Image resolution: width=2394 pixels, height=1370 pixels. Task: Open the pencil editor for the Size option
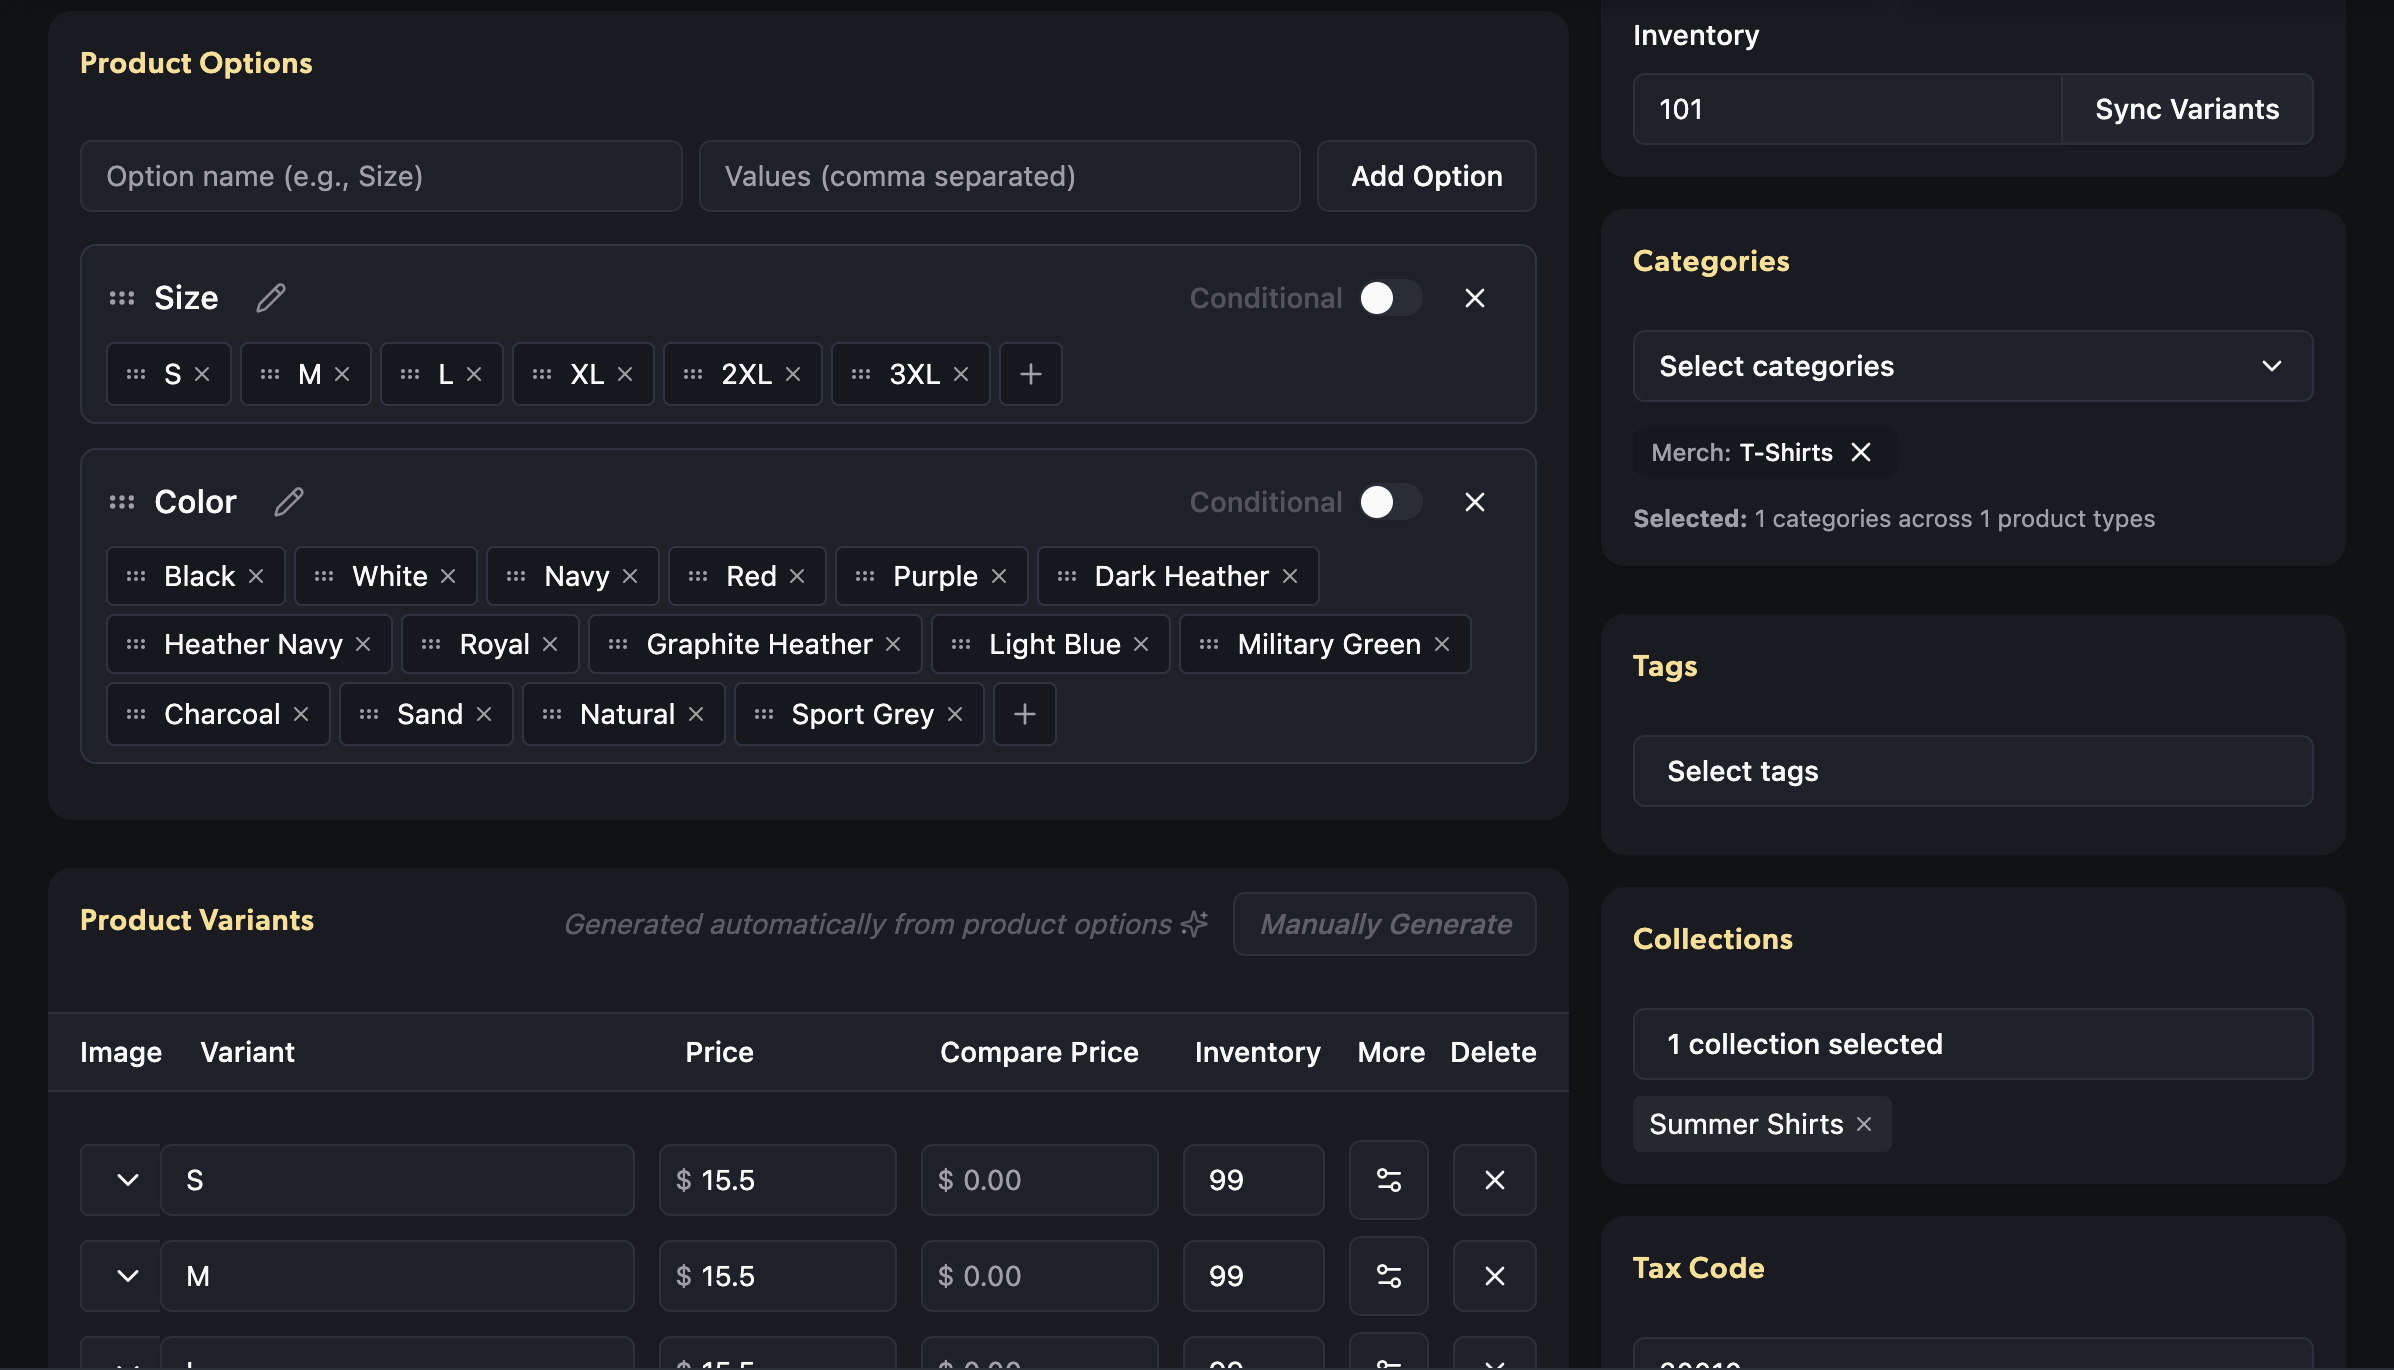(270, 297)
